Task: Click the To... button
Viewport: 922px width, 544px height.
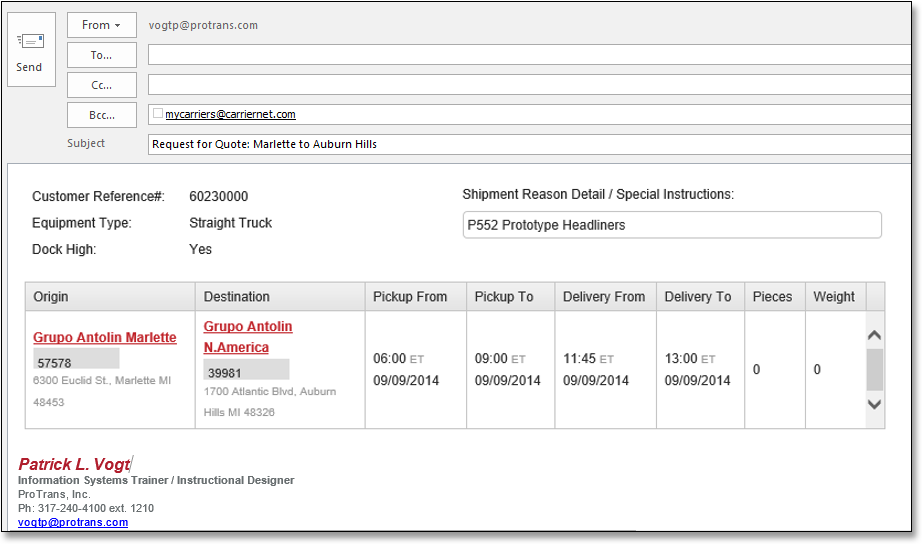Action: (102, 55)
